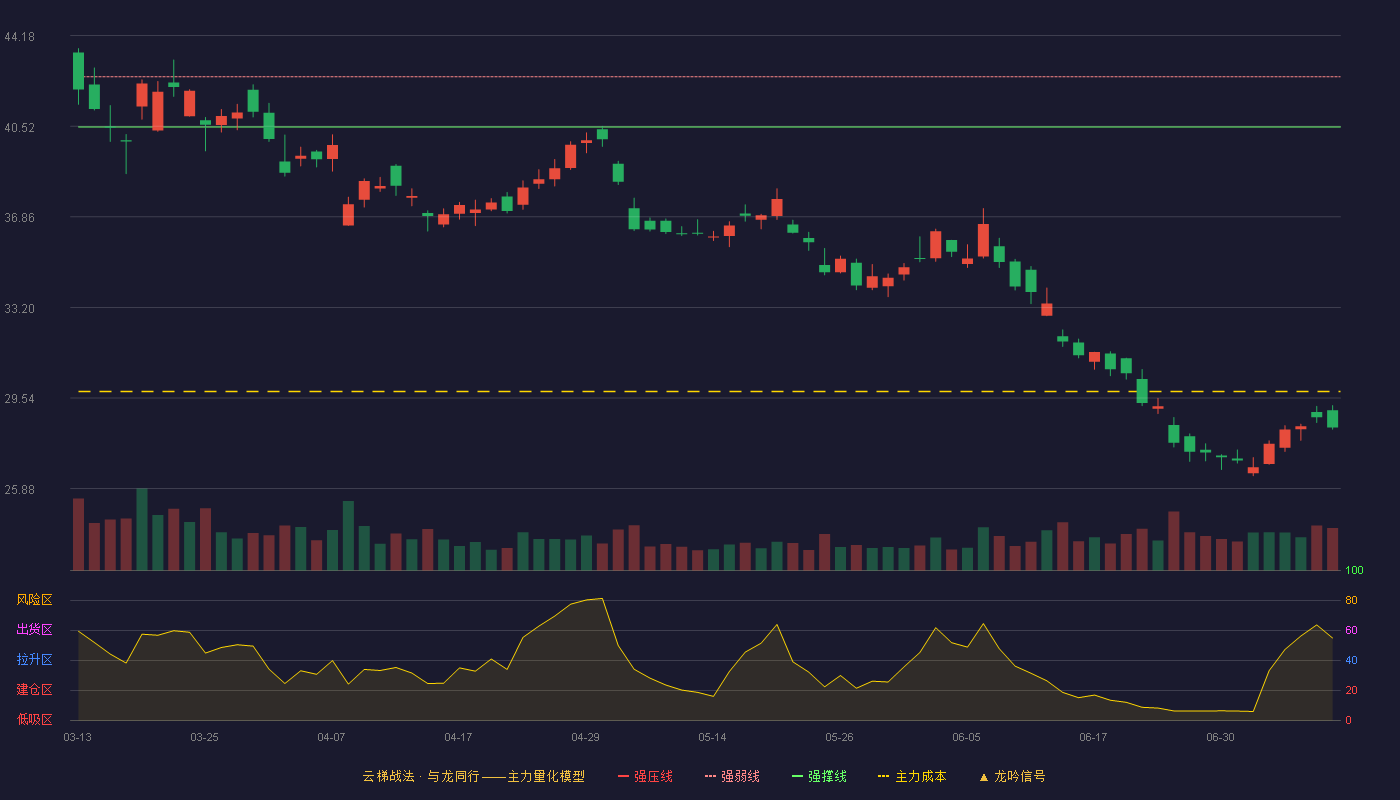This screenshot has width=1400, height=800.
Task: Select the 风险区 zone label
Action: [34, 600]
